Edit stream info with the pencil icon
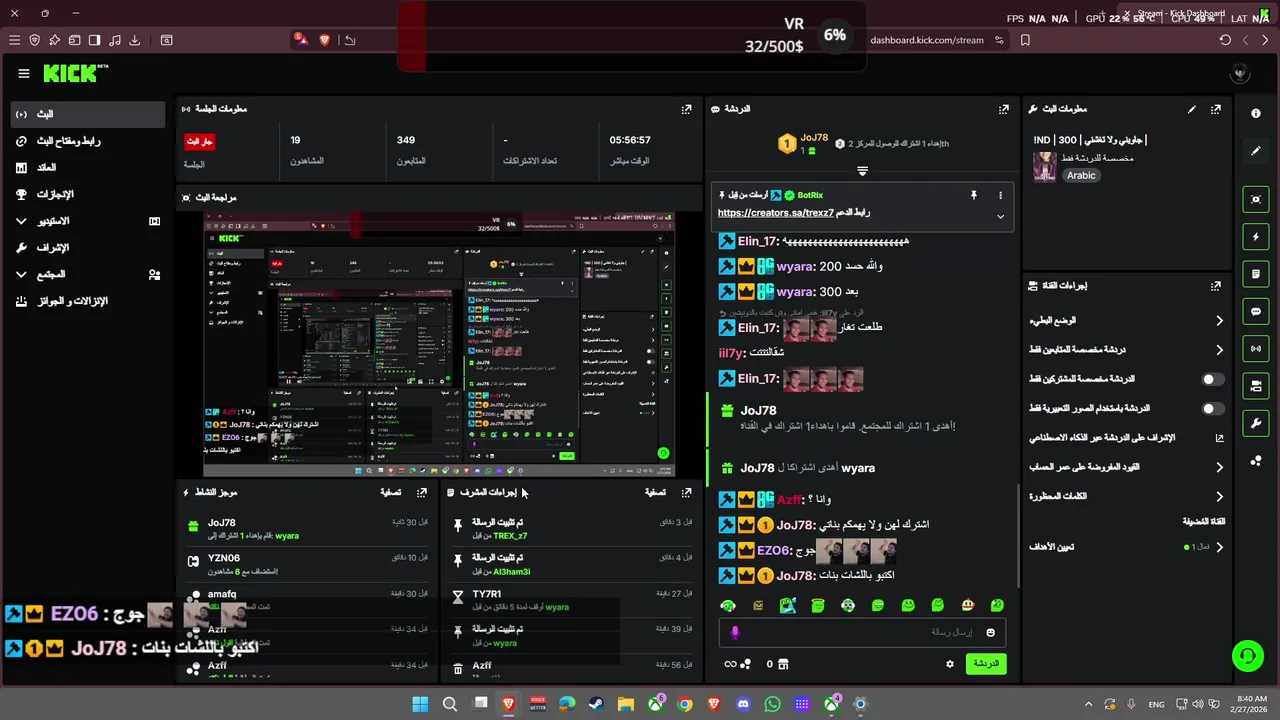 (1191, 109)
